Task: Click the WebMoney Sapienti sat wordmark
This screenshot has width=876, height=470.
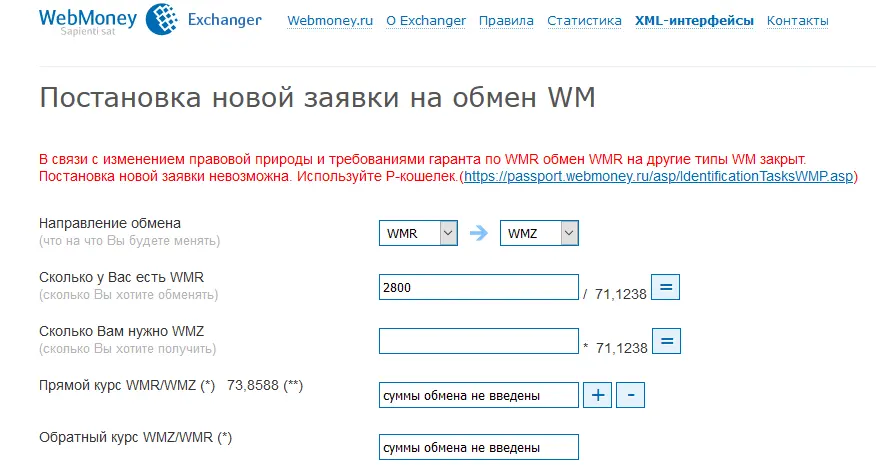Action: 88,22
